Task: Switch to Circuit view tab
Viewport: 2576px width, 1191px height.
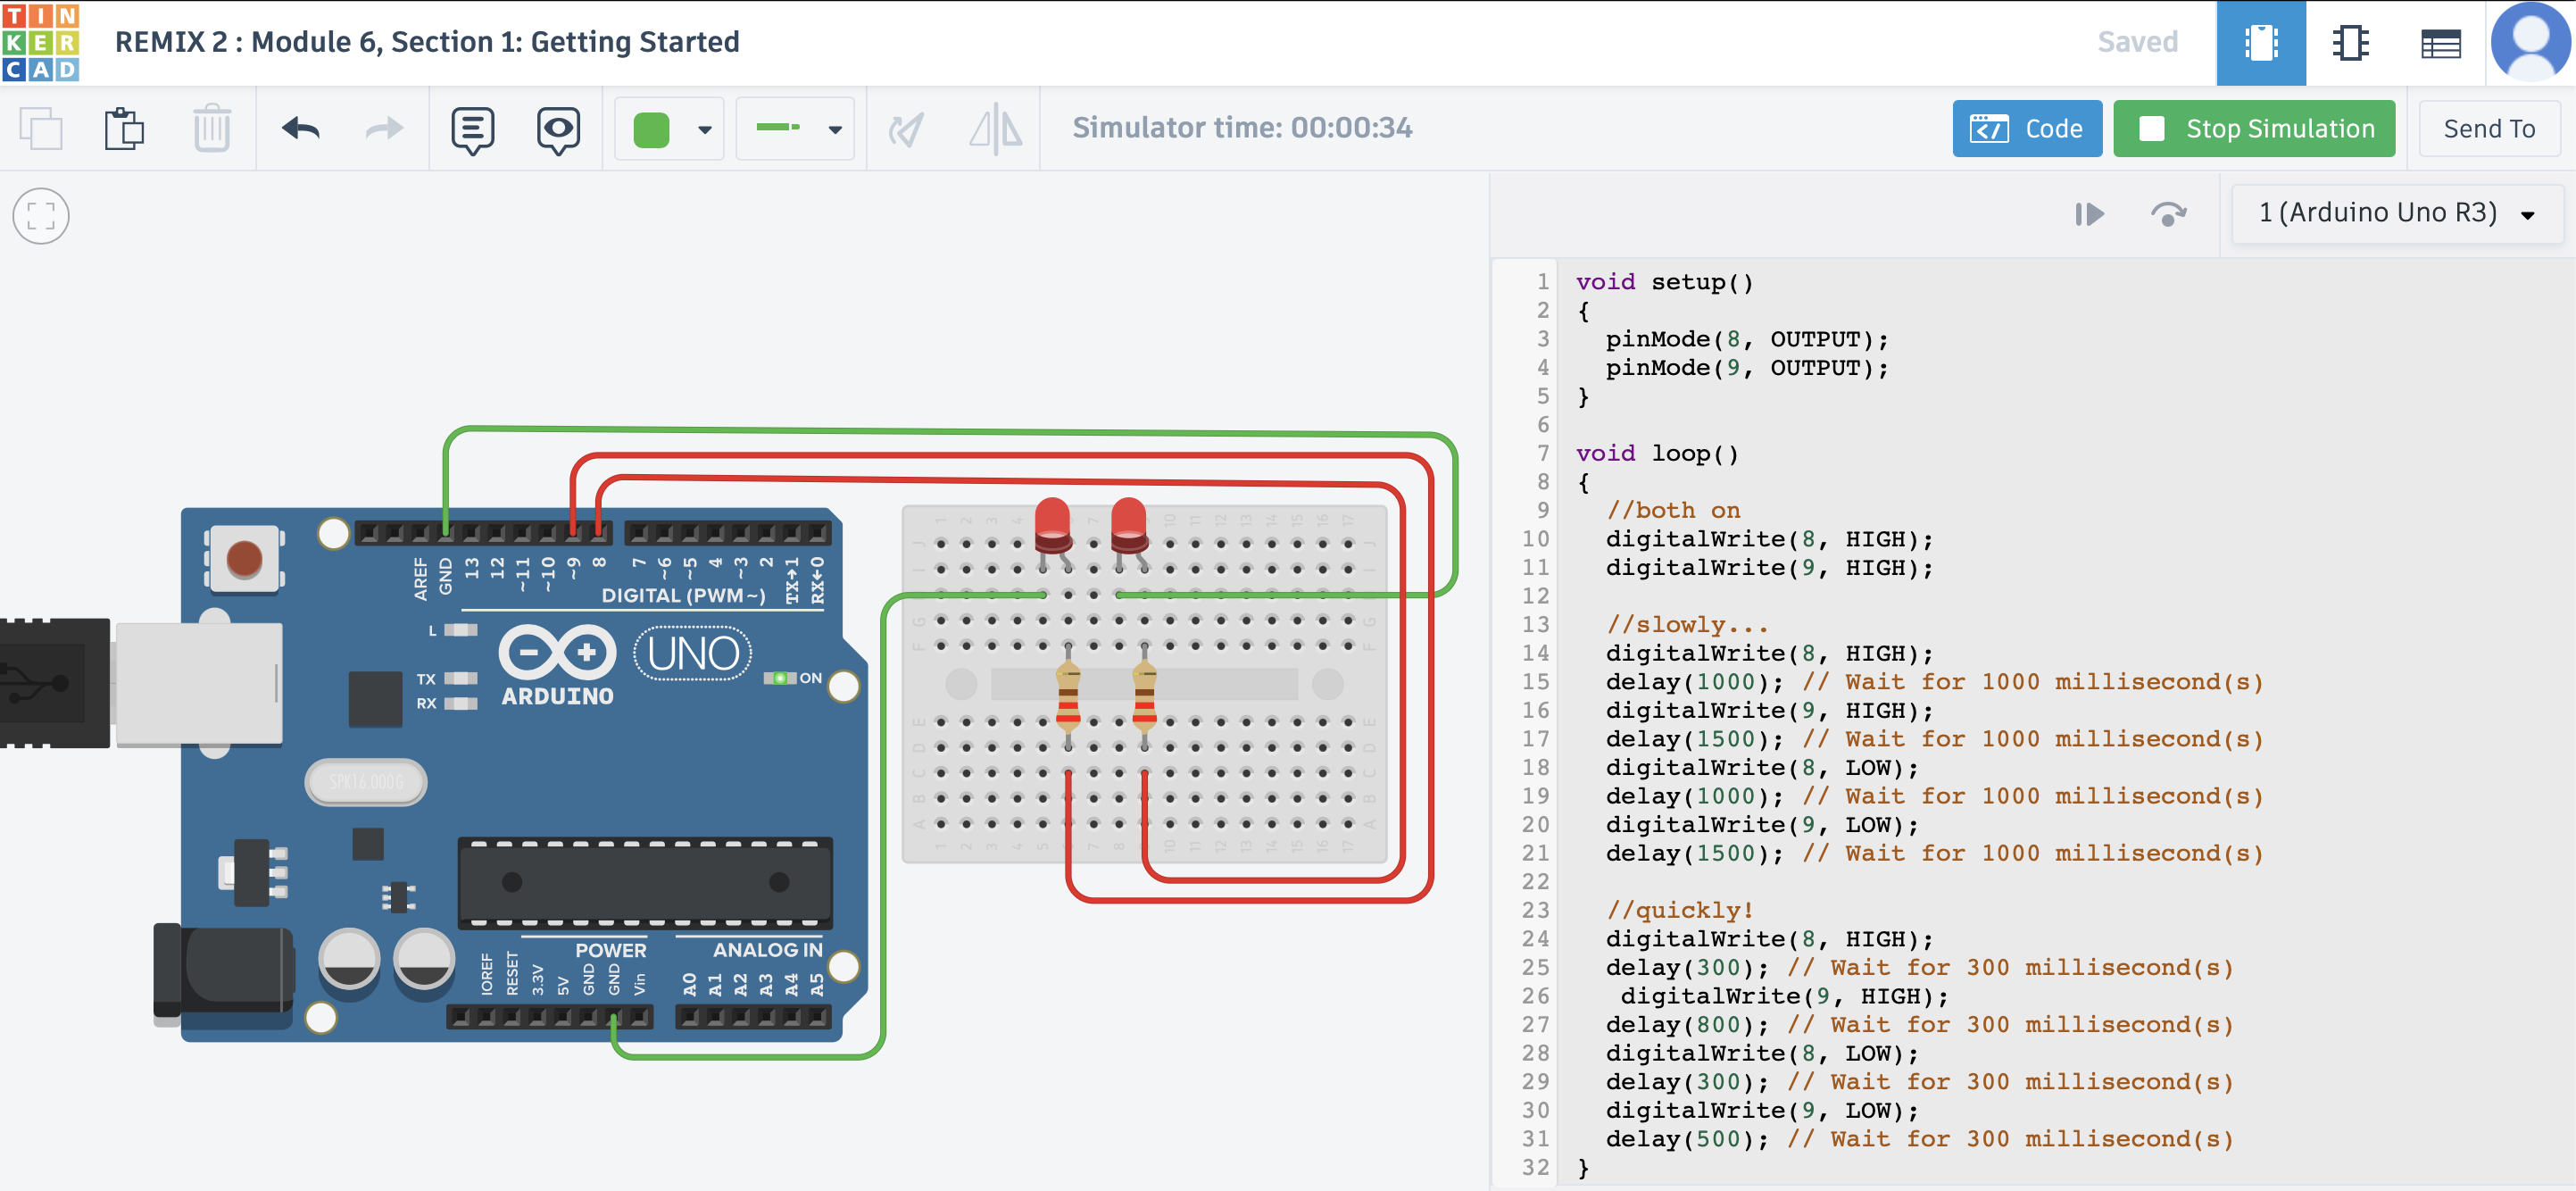Action: (2260, 43)
